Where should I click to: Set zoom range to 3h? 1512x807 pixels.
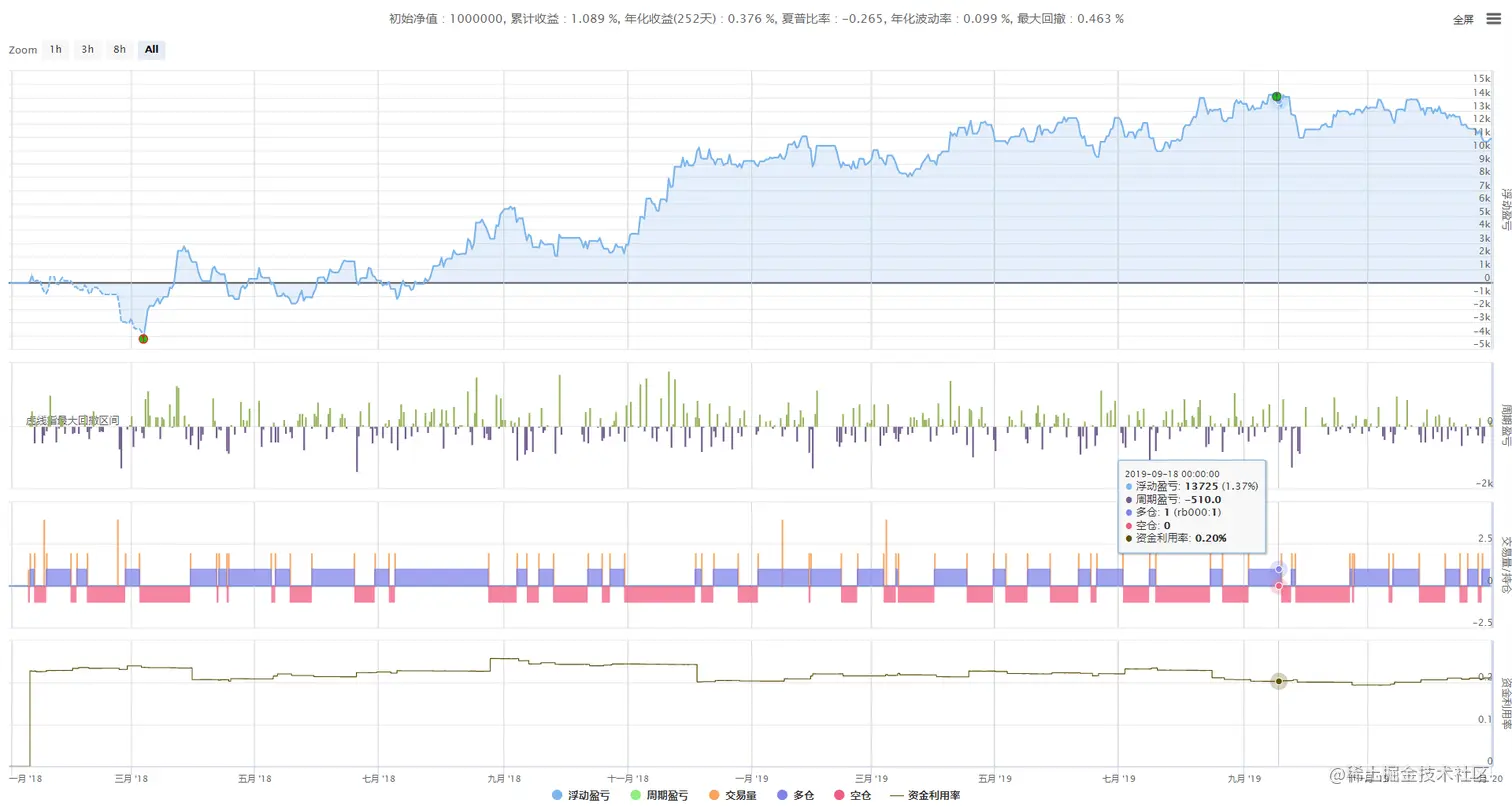(88, 49)
